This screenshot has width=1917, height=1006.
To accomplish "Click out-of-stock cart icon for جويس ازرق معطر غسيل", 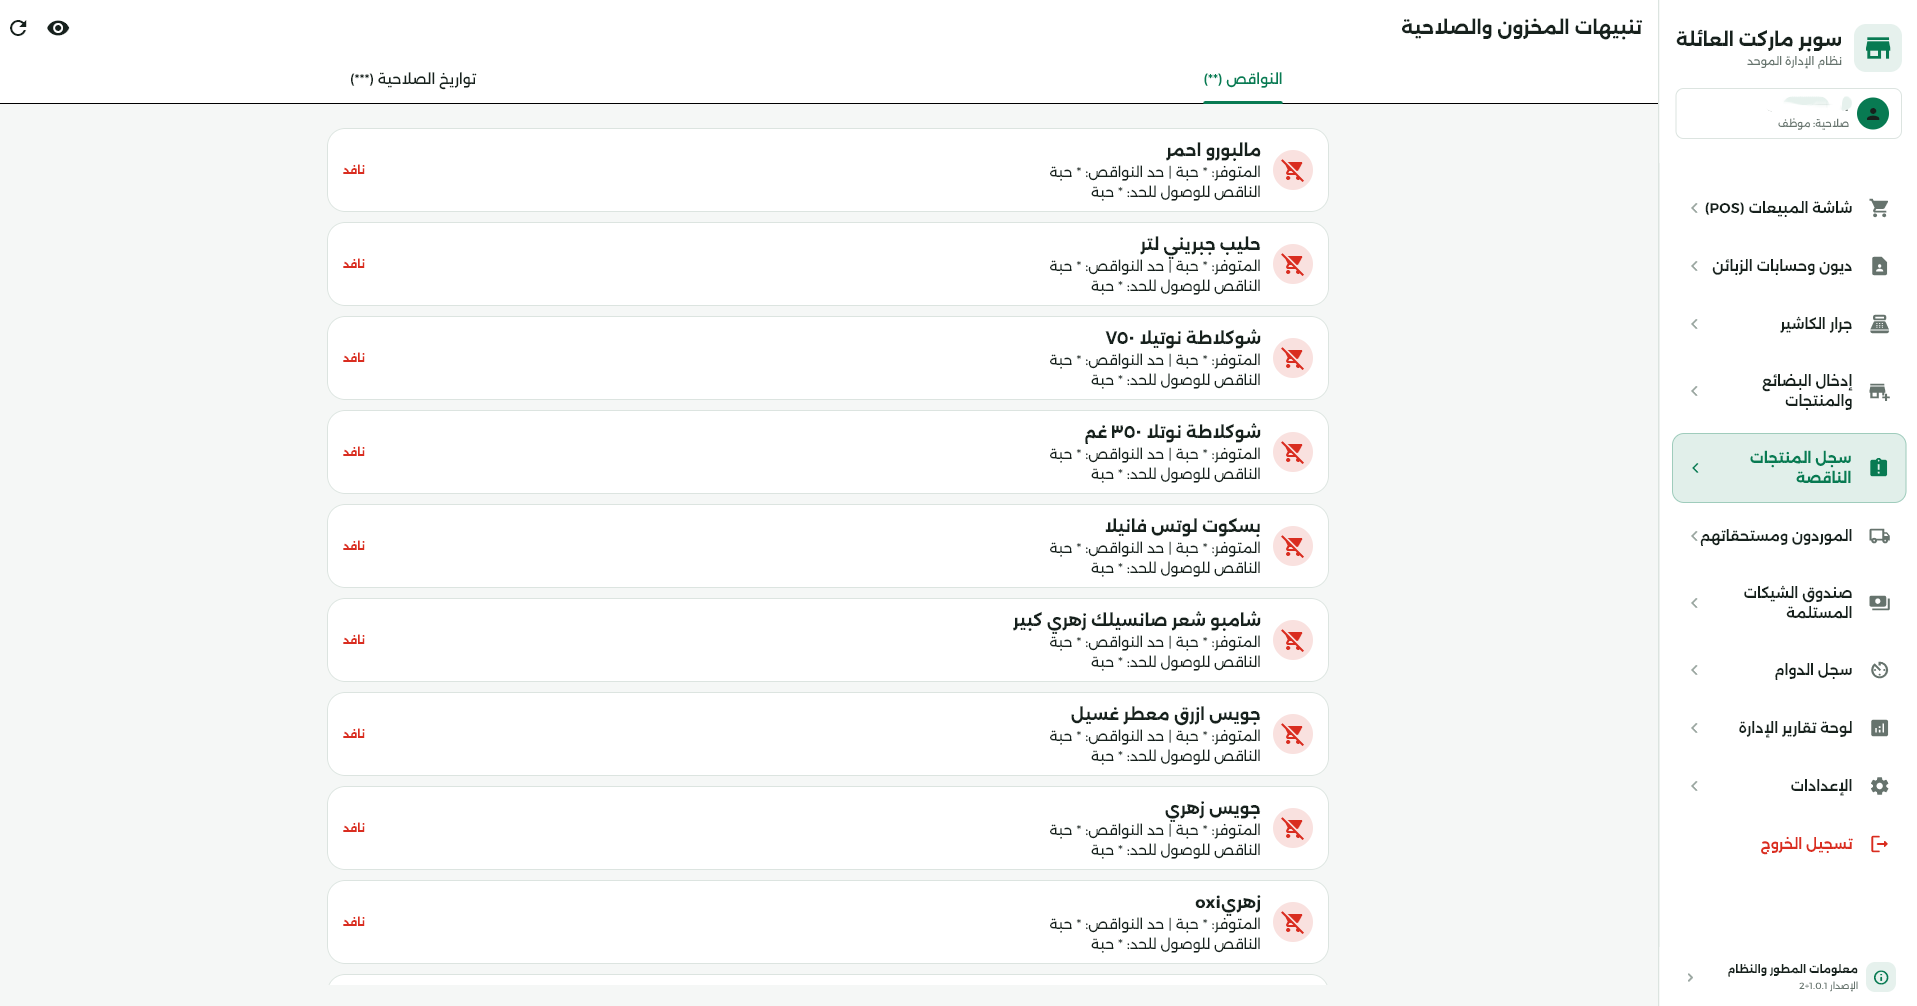I will (x=1293, y=734).
